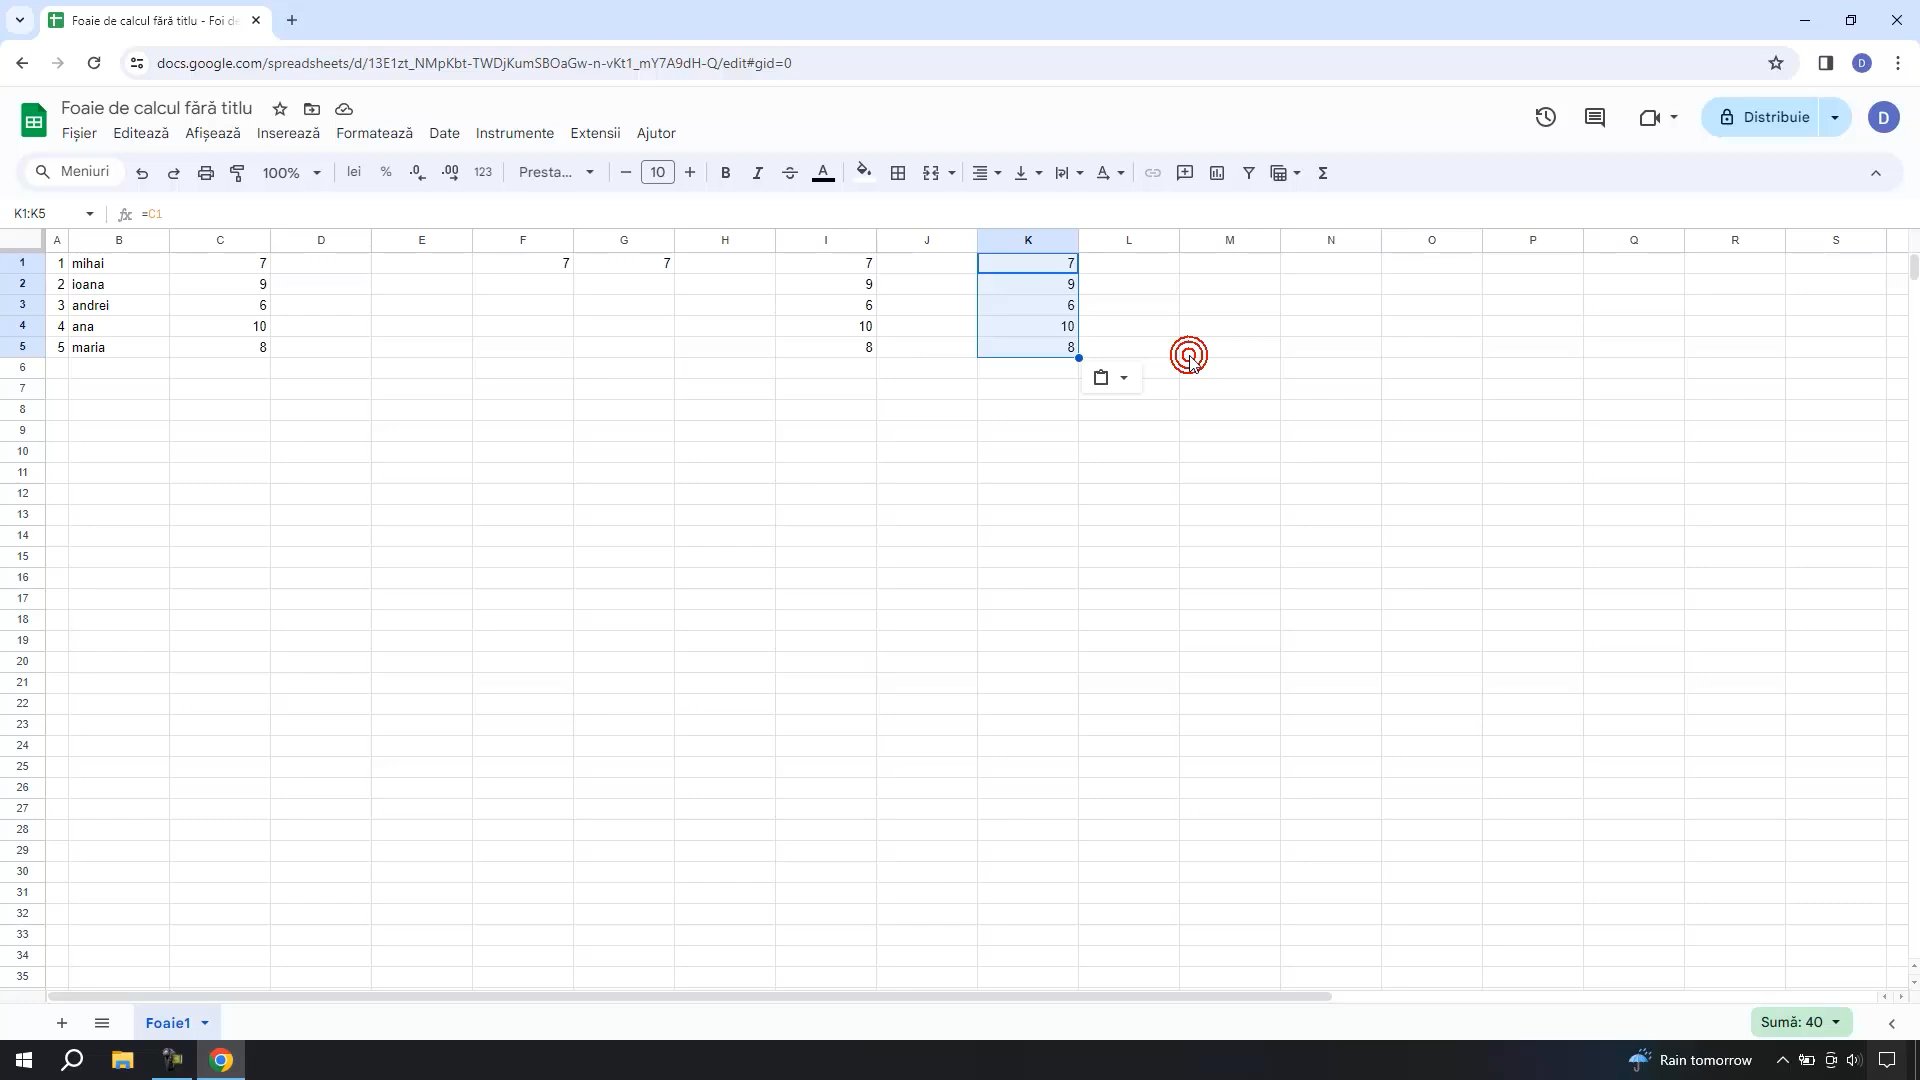Image resolution: width=1920 pixels, height=1080 pixels.
Task: Activate the paint format roller icon
Action: (238, 173)
